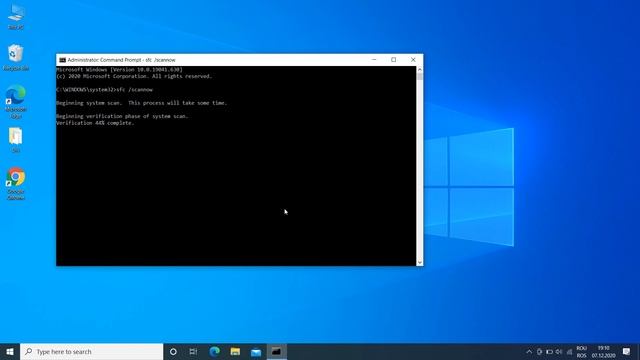Switch the ROU keyboard language indicator
Screen dimensions: 640x360
[582, 351]
